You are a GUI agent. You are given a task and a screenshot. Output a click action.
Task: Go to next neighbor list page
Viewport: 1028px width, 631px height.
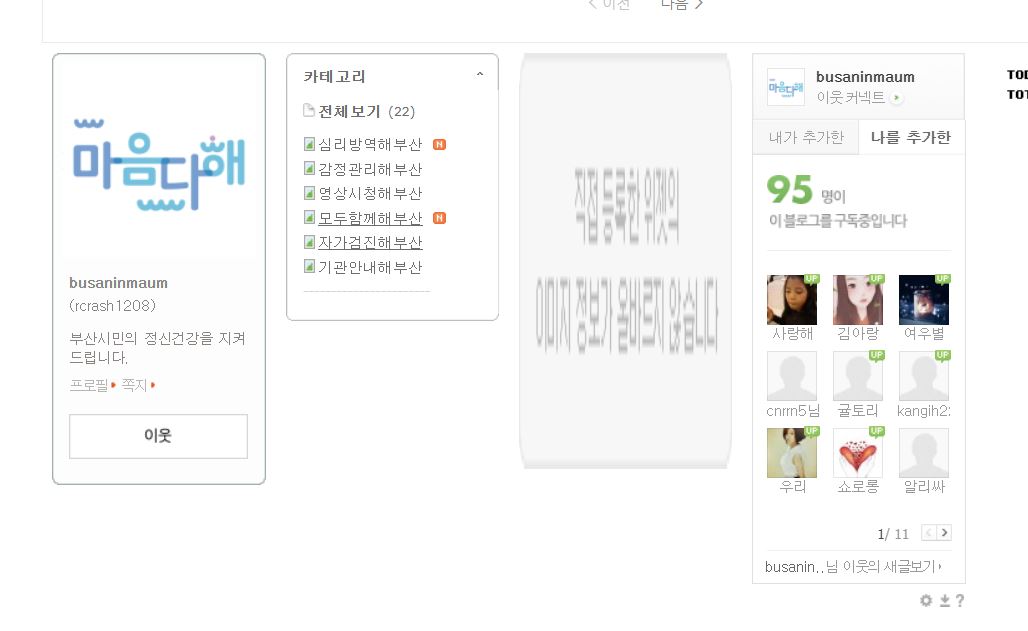pyautogui.click(x=944, y=533)
